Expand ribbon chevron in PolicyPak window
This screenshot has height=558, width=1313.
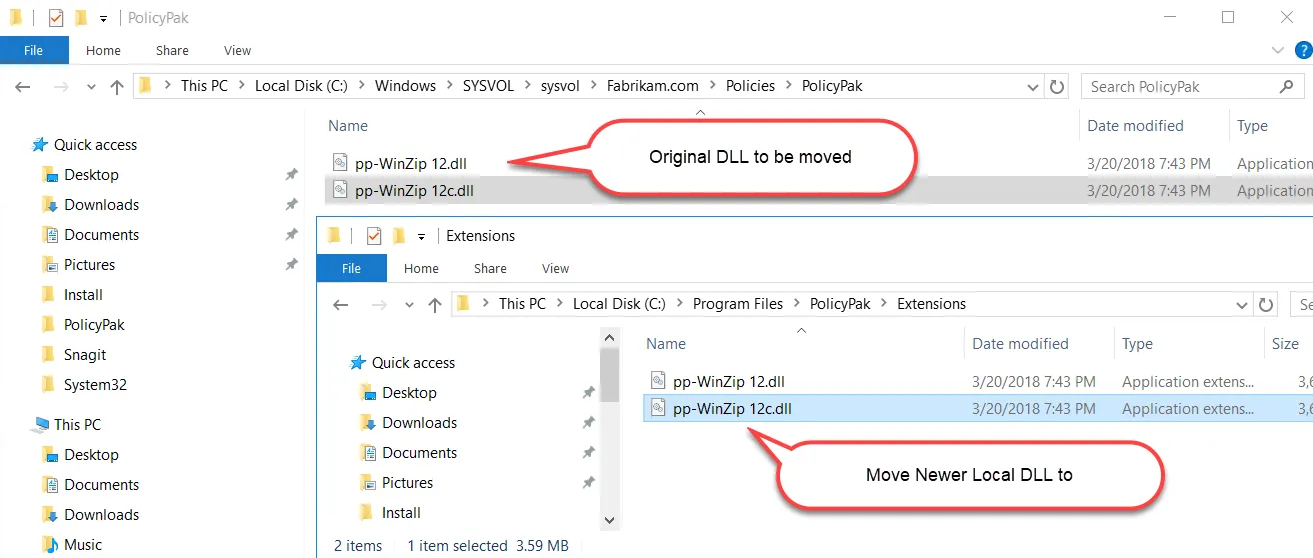(1277, 50)
